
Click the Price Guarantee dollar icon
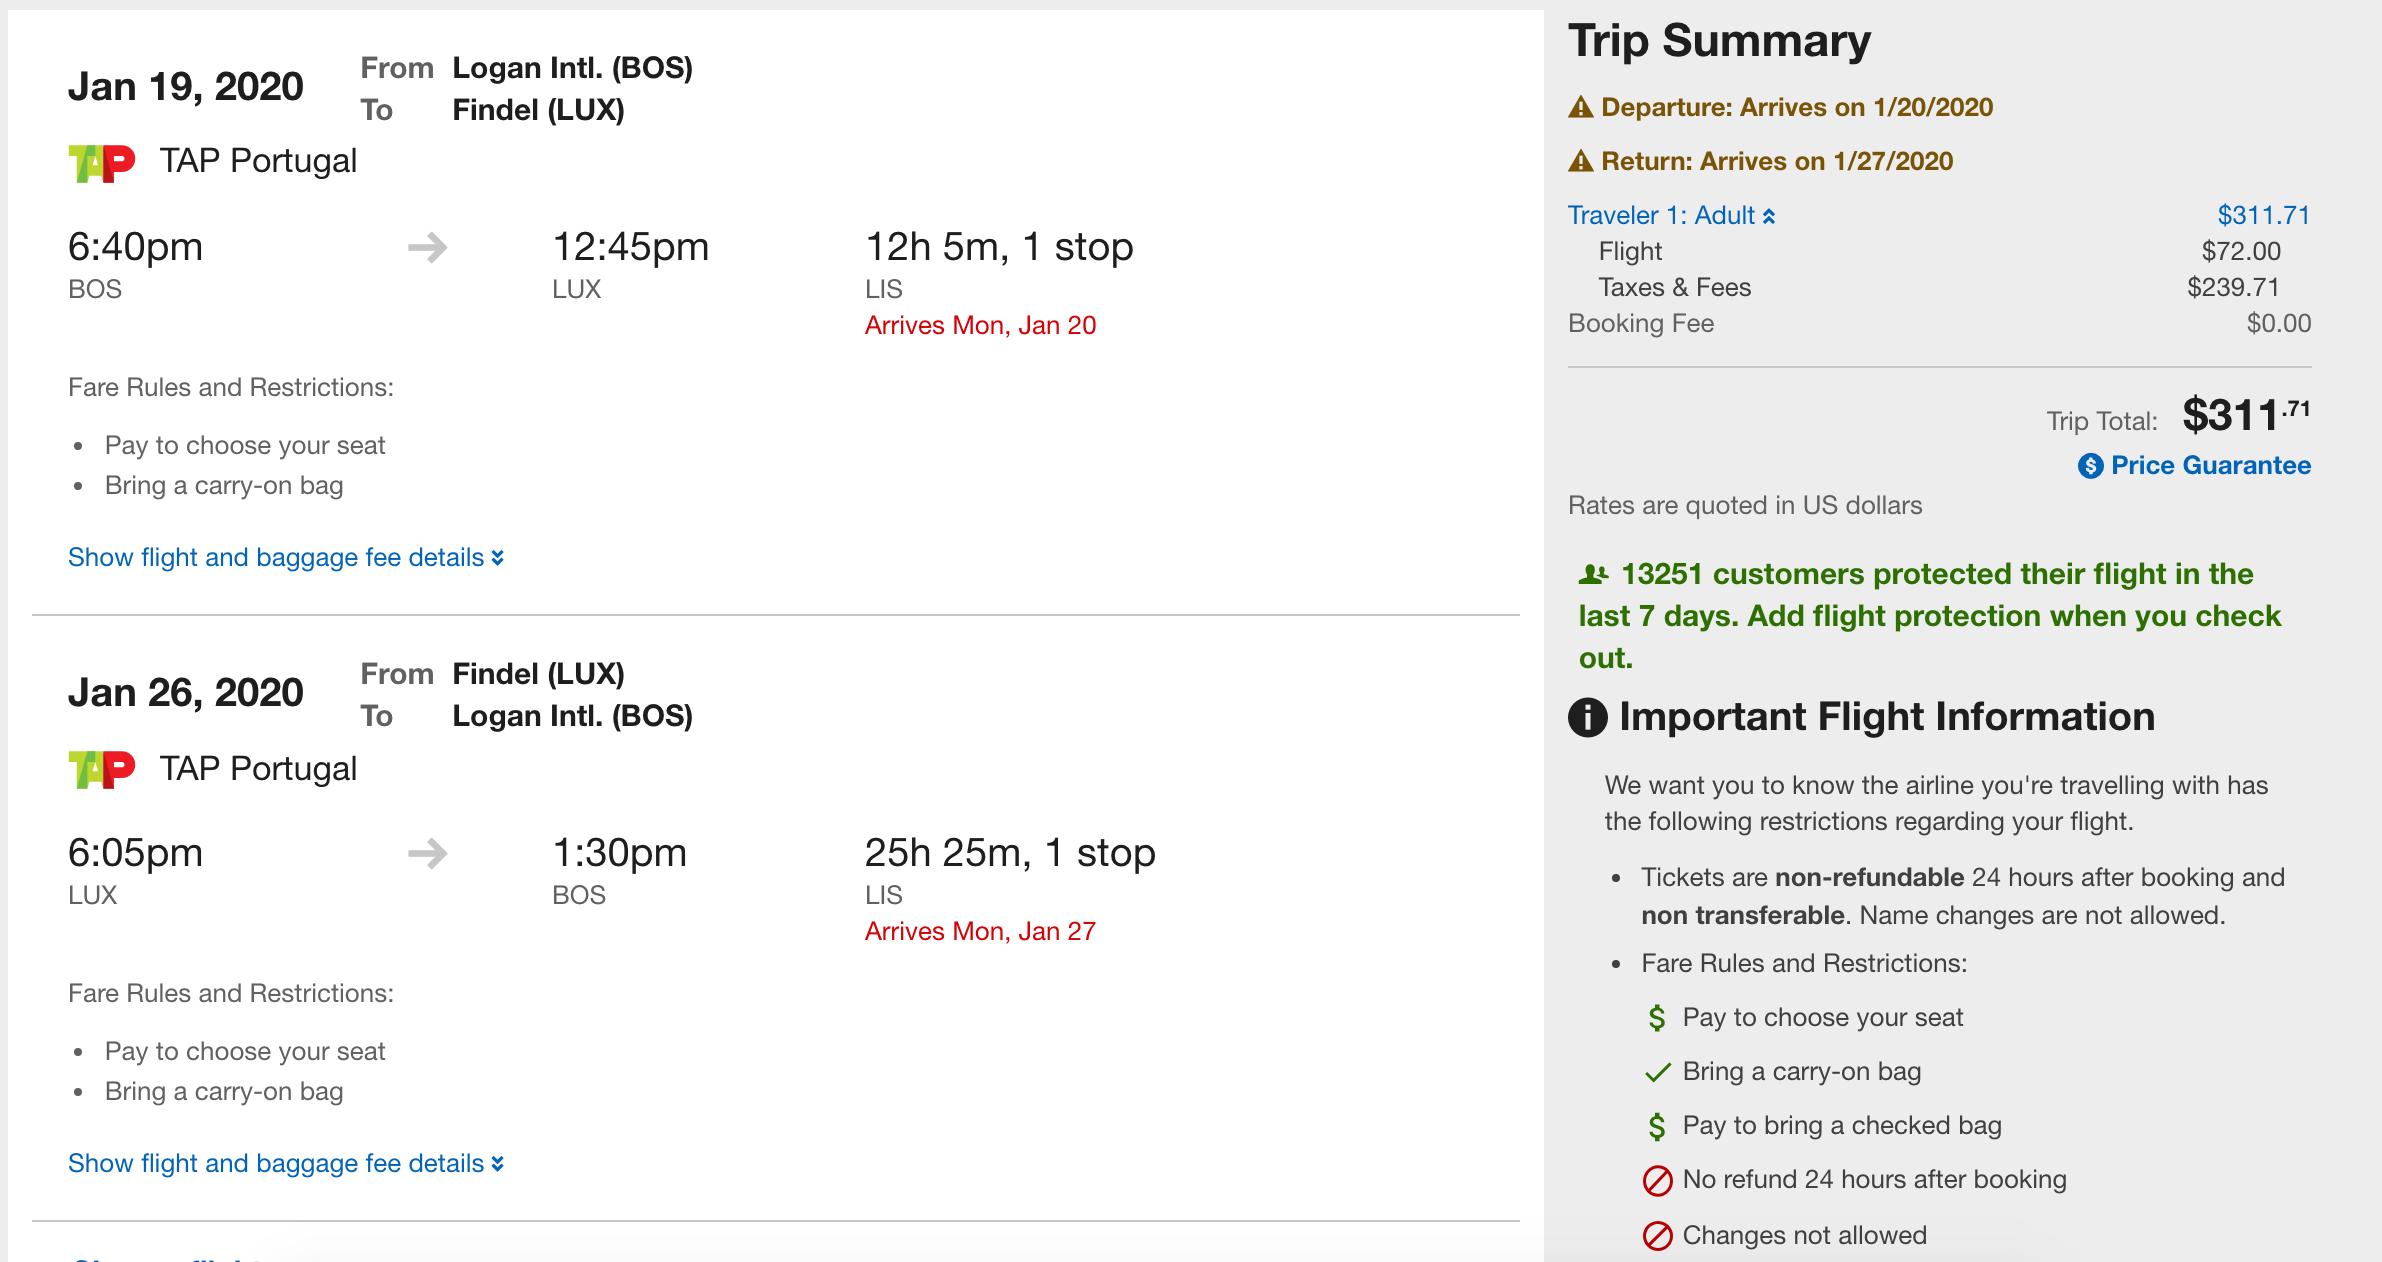[2090, 466]
